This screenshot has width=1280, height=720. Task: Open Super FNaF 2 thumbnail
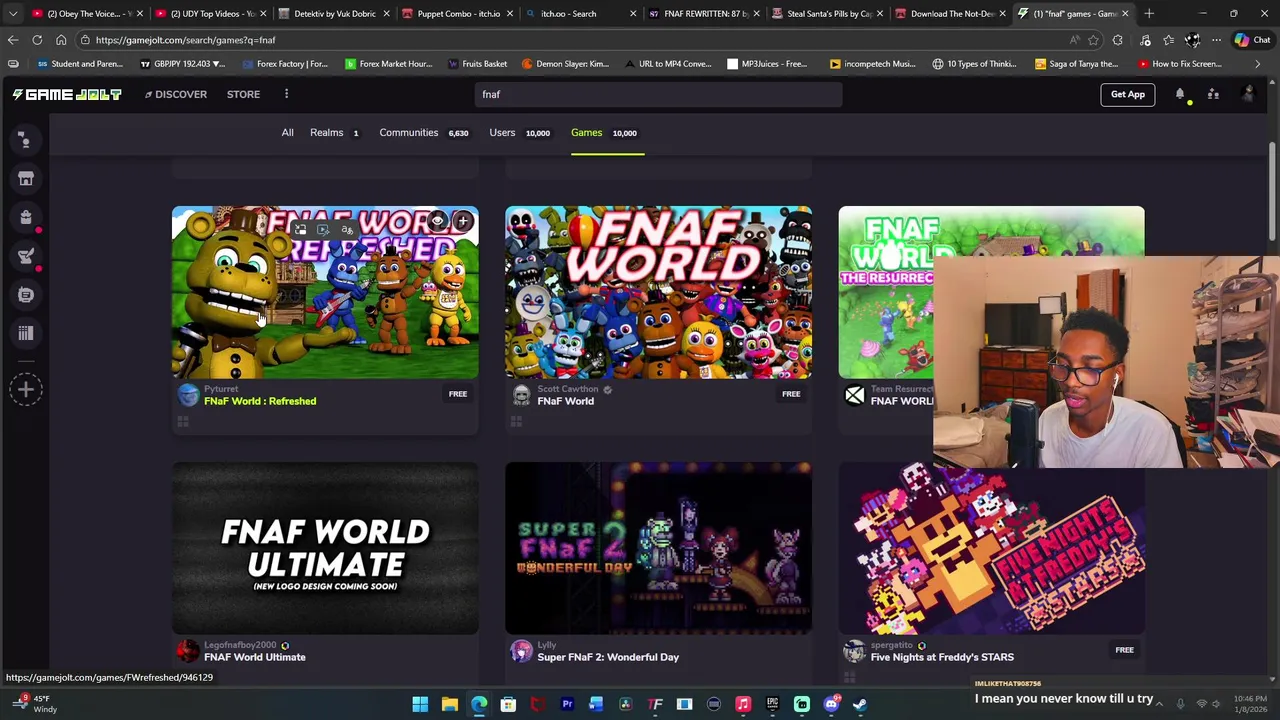click(658, 548)
